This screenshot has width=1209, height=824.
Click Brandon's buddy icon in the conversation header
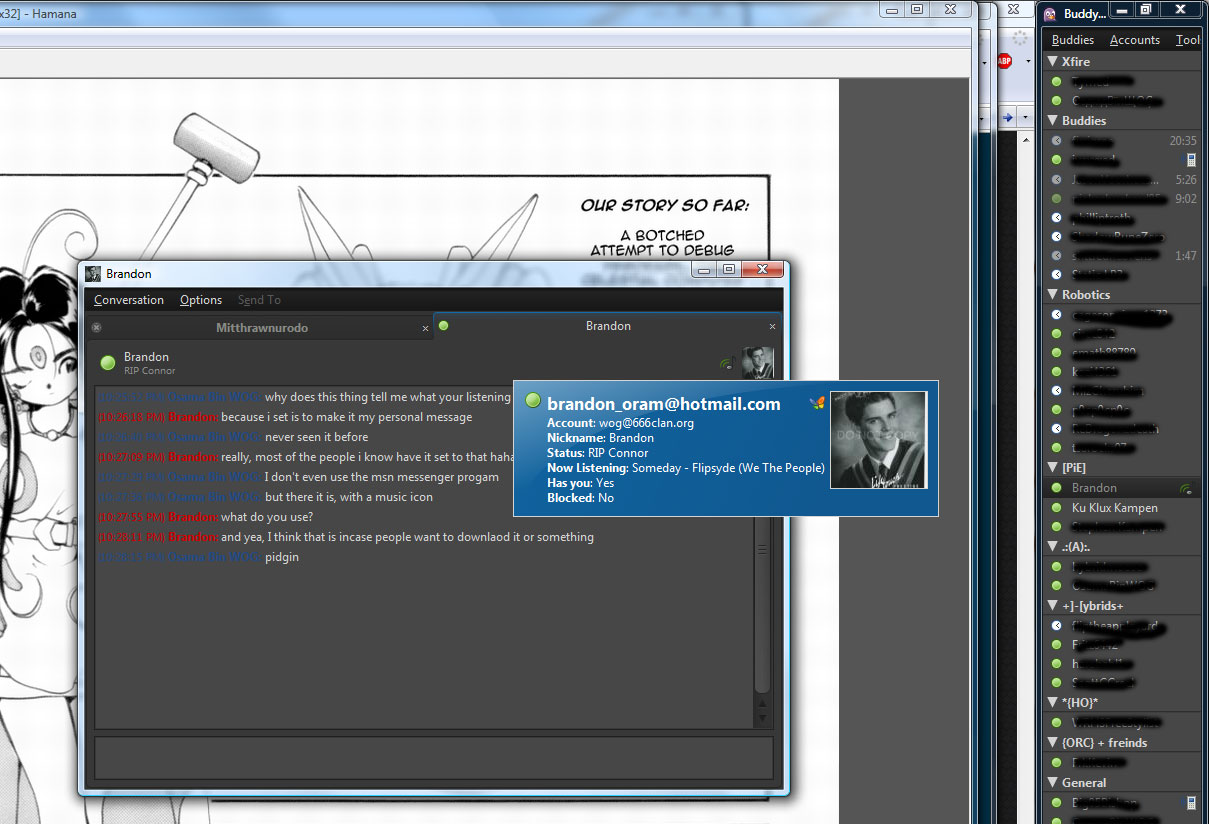pyautogui.click(x=757, y=363)
